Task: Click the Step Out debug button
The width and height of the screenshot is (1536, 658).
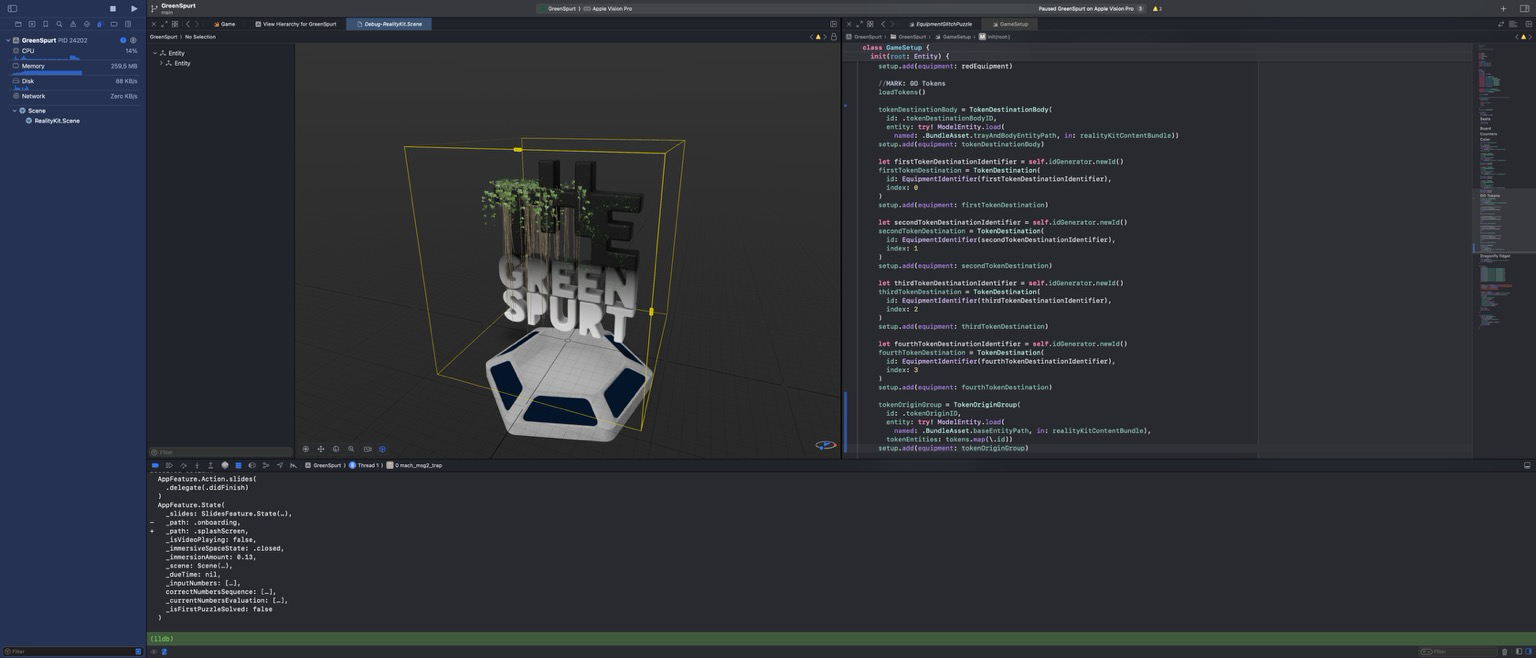Action: pyautogui.click(x=210, y=465)
